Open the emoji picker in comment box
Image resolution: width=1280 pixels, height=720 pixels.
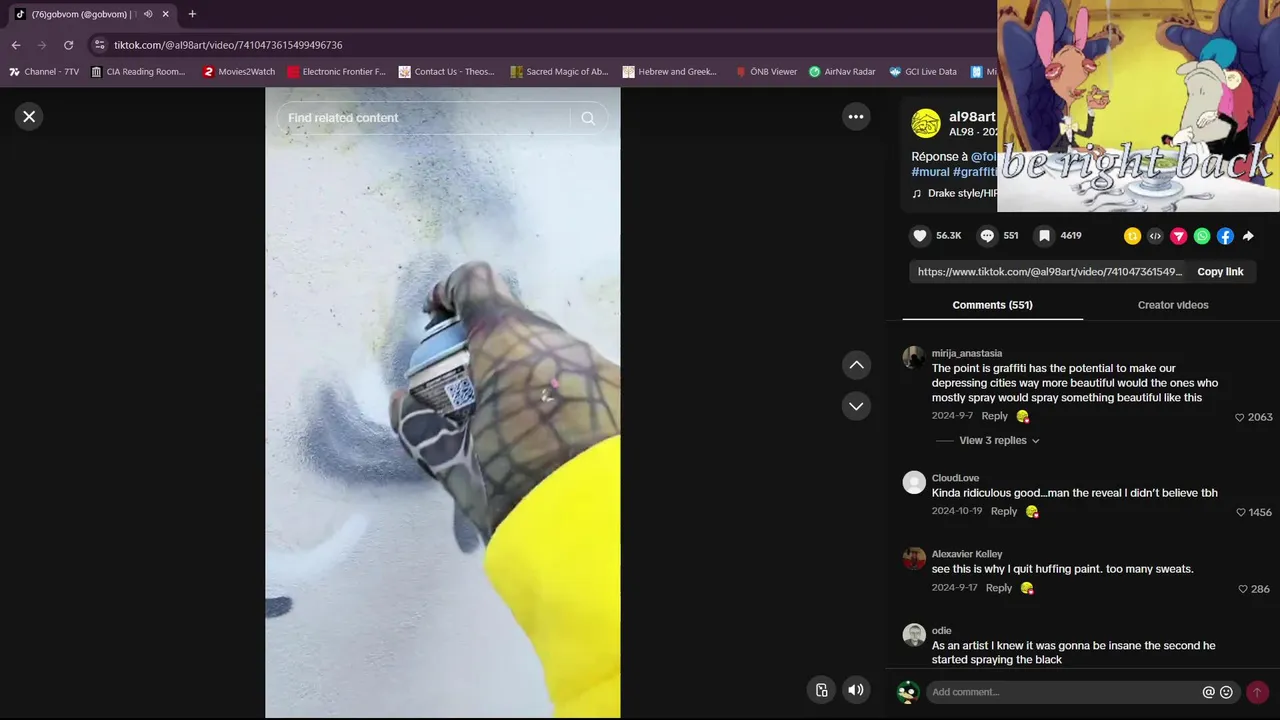point(1226,692)
